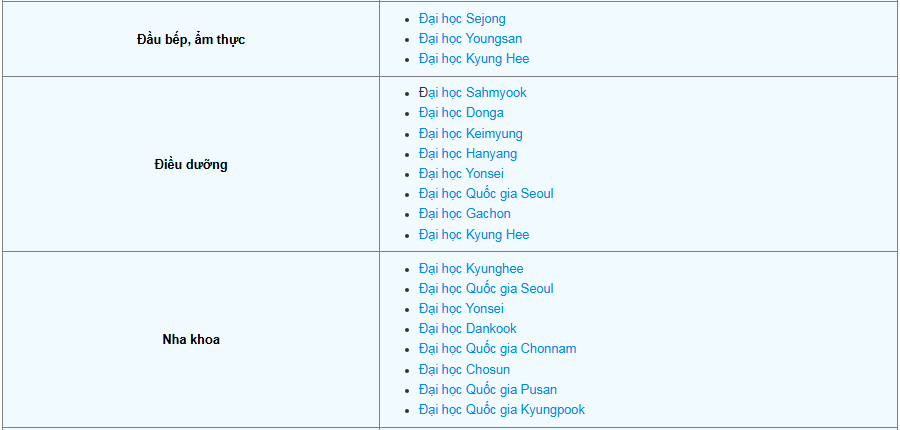Open Đại học Yonsei in the Điều dưỡng row

point(461,174)
